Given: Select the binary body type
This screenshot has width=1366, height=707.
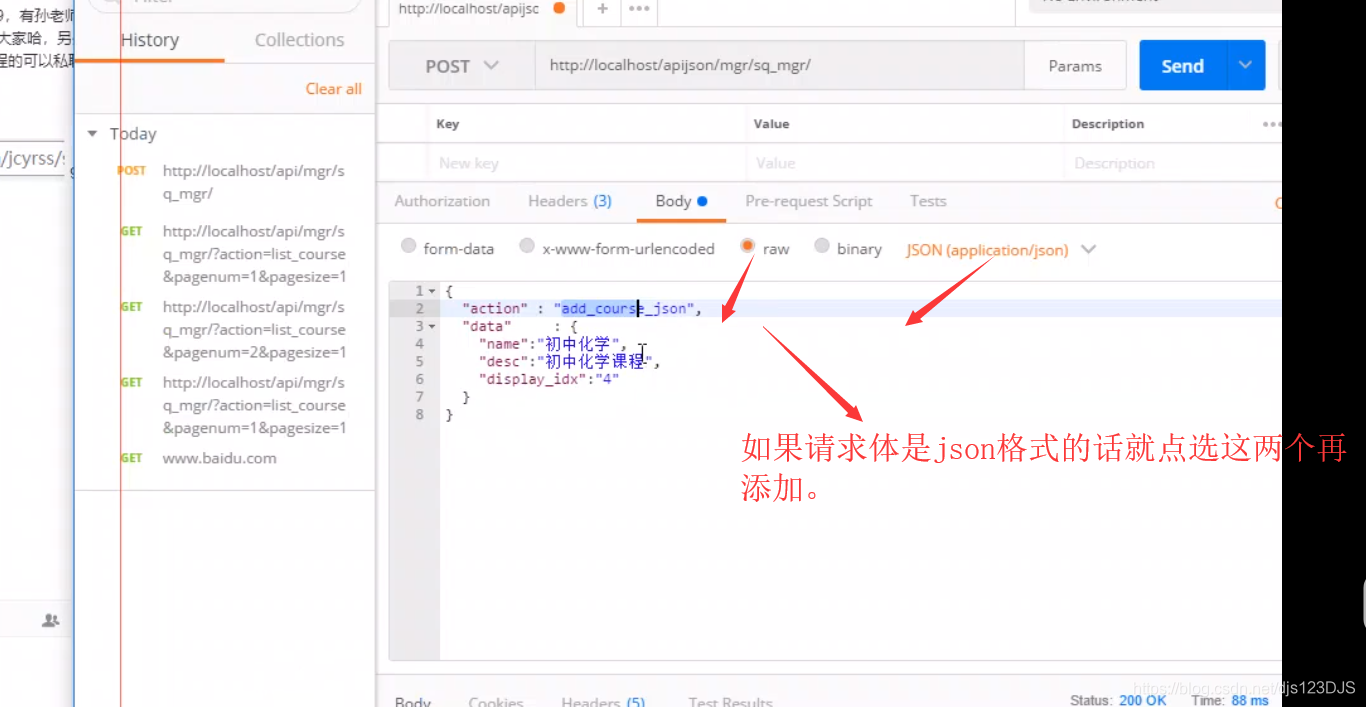Looking at the screenshot, I should [822, 246].
